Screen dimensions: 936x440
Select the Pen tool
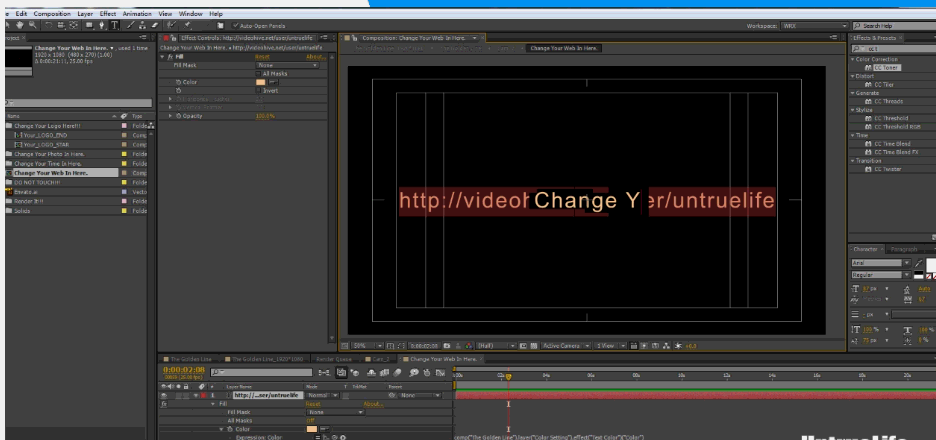[x=101, y=25]
